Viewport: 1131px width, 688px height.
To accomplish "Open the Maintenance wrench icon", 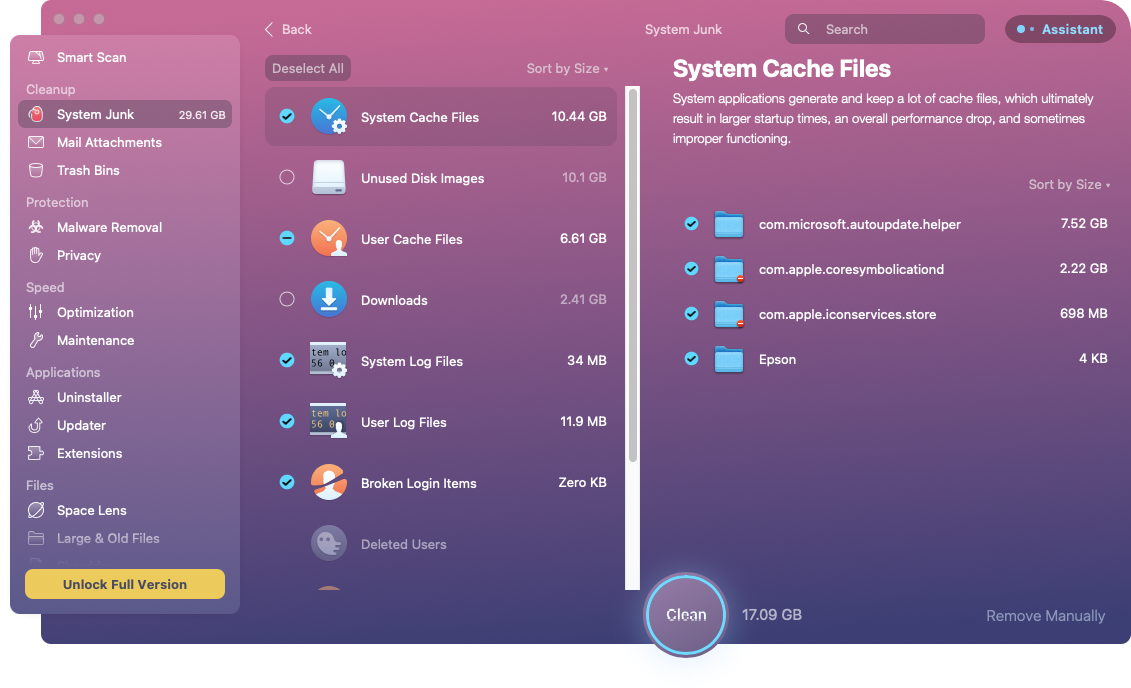I will point(35,340).
